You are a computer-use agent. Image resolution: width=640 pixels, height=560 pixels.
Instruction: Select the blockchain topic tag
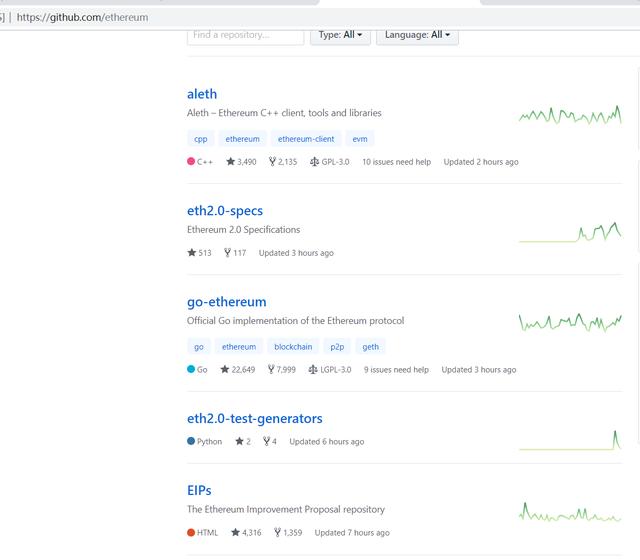click(x=293, y=347)
